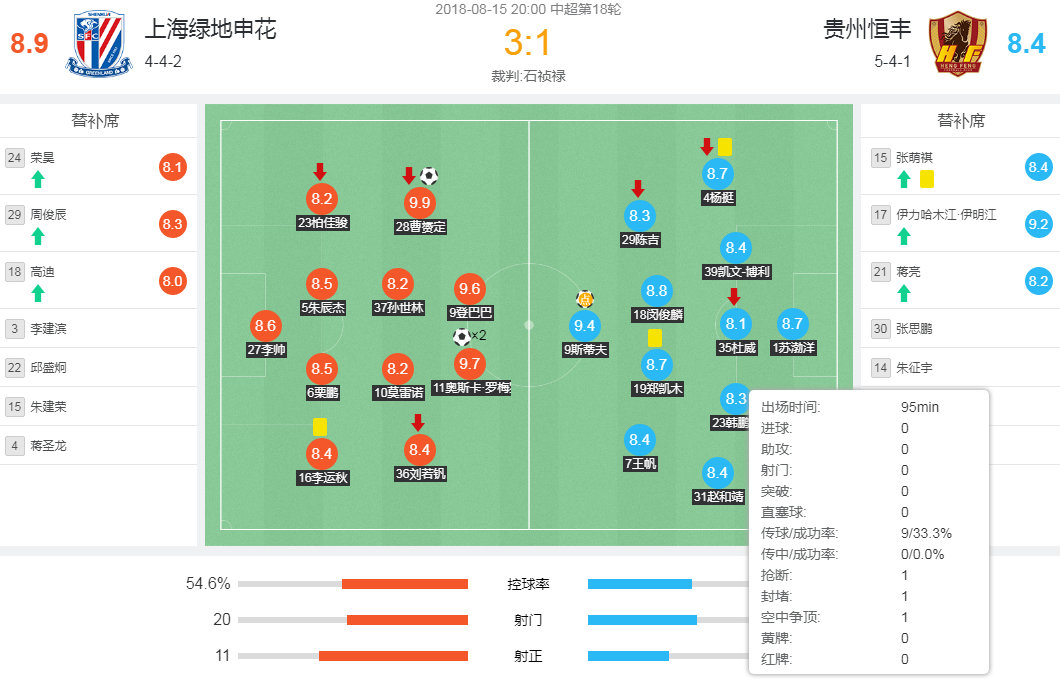Click the captain armband icon on 斯蒂夫
Screen dimensions: 1060x682
click(584, 299)
